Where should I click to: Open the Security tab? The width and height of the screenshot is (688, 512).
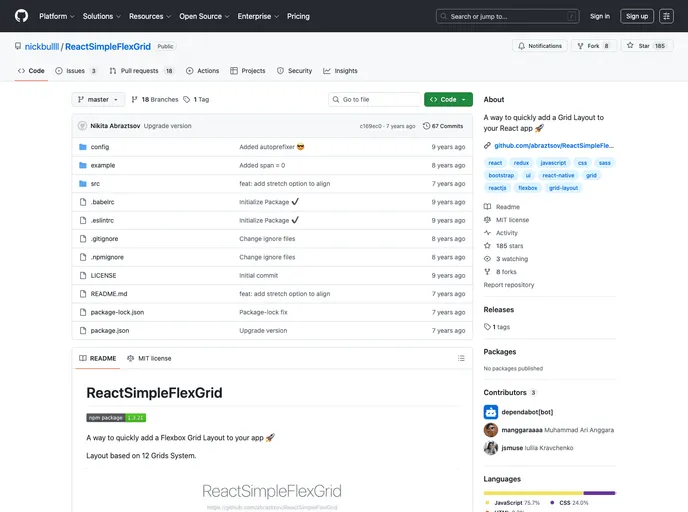294,71
